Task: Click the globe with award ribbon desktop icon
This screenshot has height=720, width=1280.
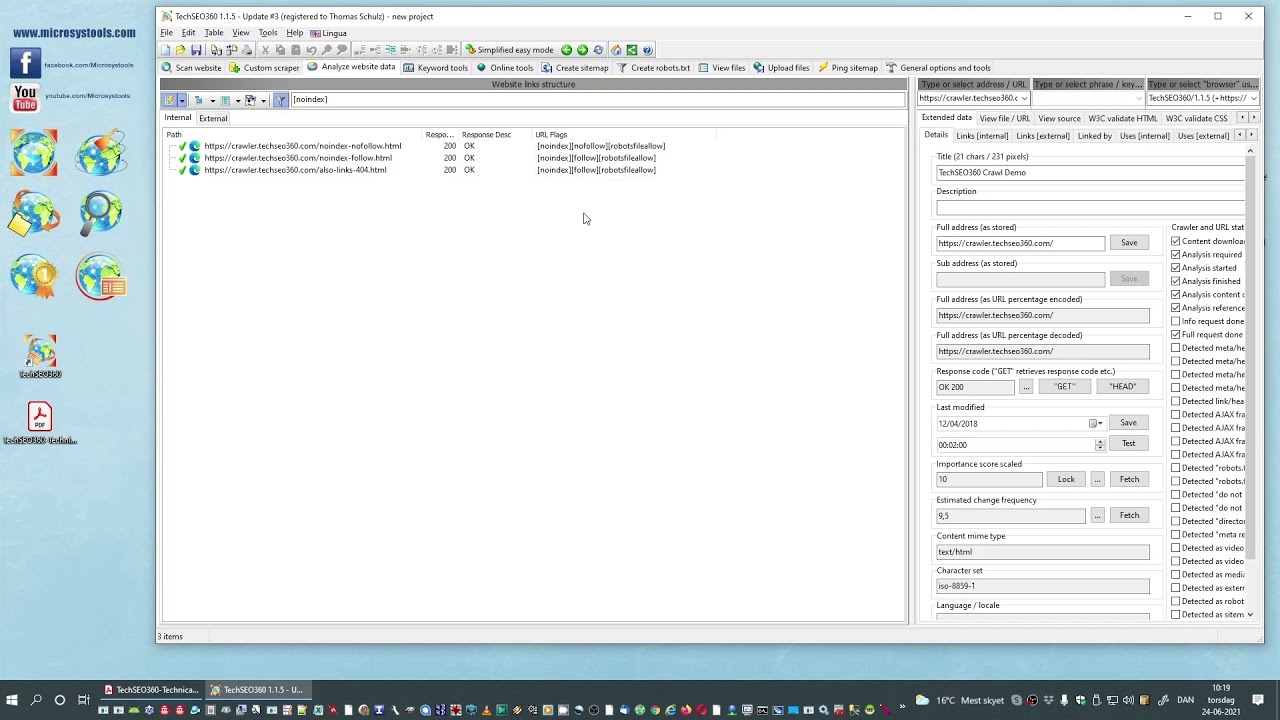Action: pyautogui.click(x=34, y=277)
